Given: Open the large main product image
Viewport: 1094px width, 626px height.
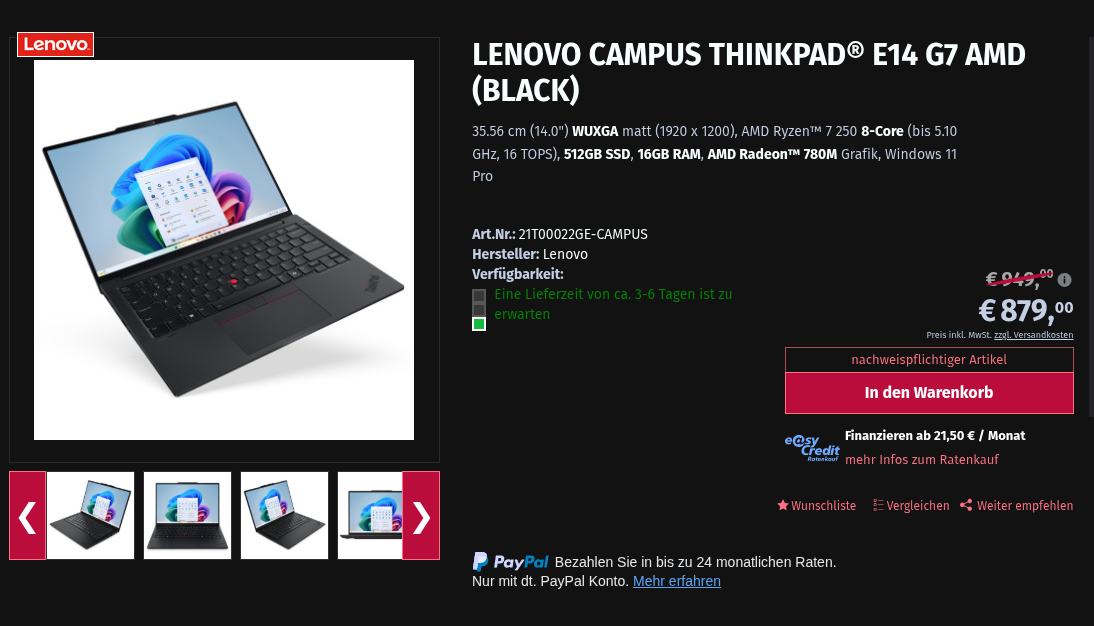Looking at the screenshot, I should tap(224, 250).
